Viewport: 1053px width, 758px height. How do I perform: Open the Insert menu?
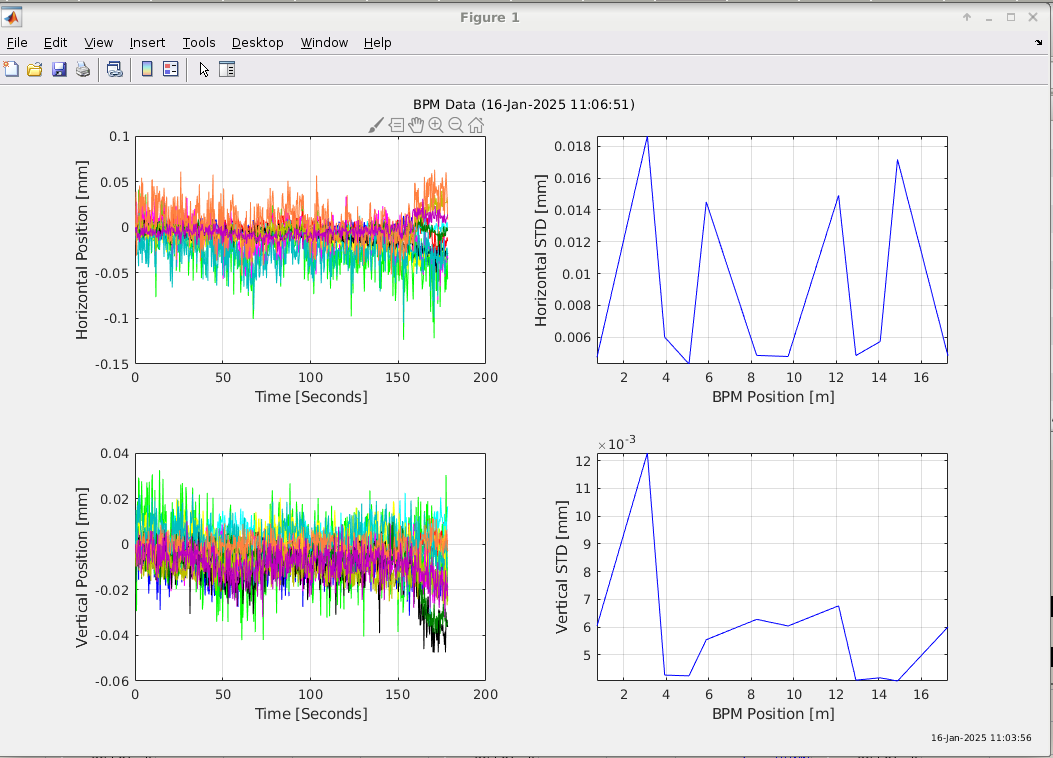[x=147, y=43]
